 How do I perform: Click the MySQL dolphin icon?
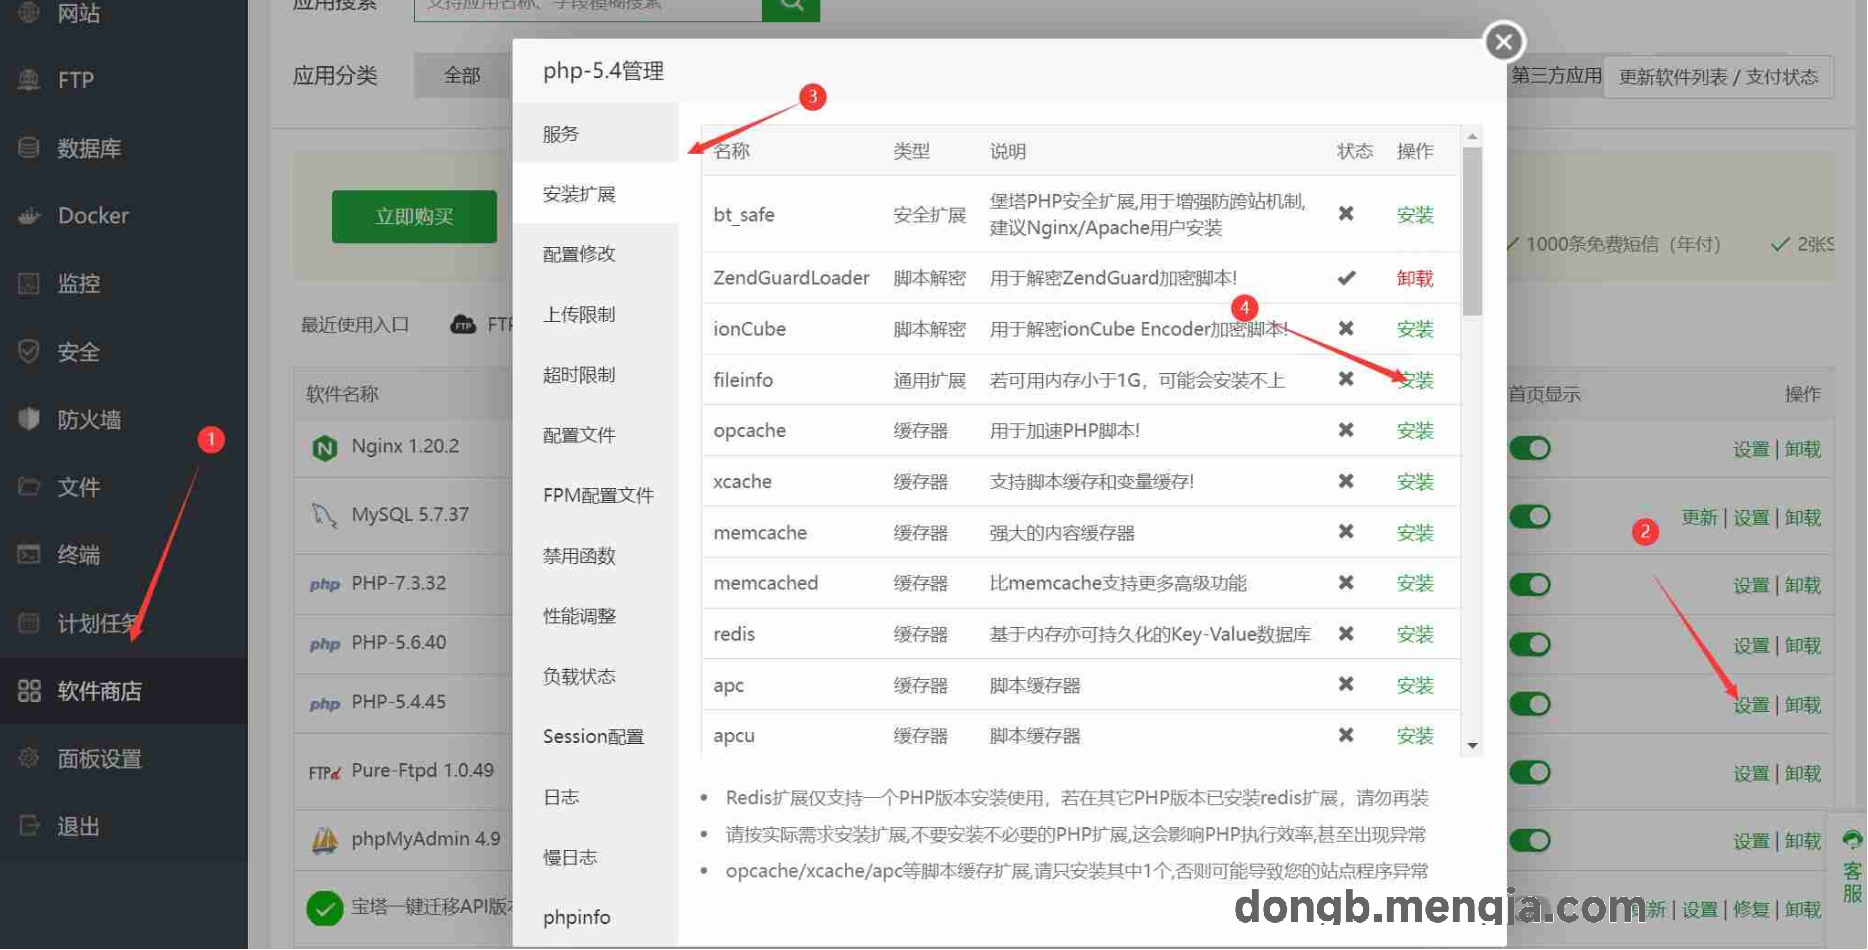[324, 515]
